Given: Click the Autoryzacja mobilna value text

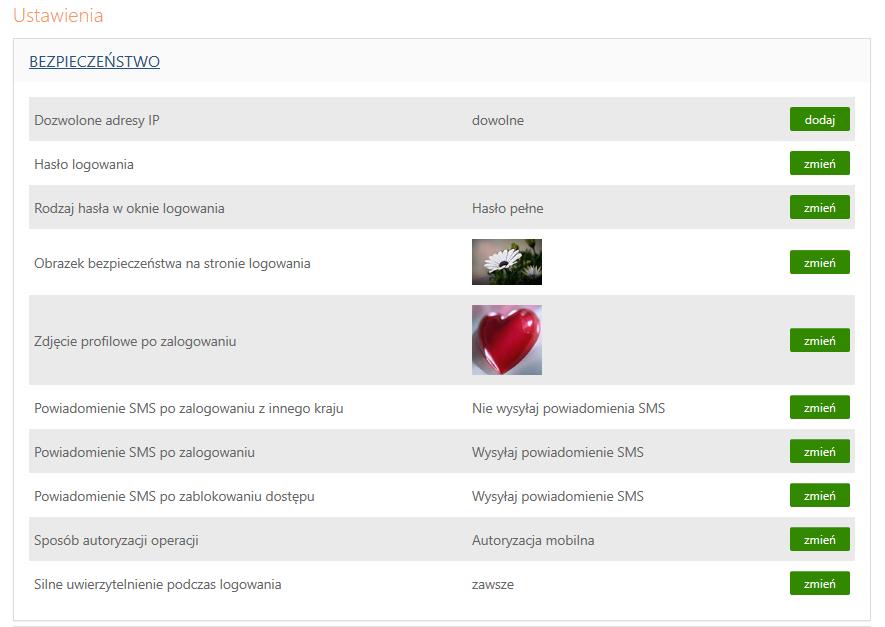Looking at the screenshot, I should [x=533, y=540].
